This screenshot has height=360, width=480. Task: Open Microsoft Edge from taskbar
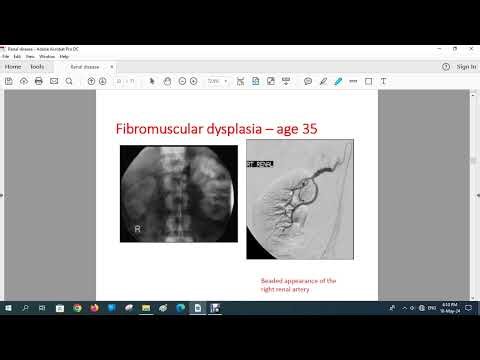point(180,308)
